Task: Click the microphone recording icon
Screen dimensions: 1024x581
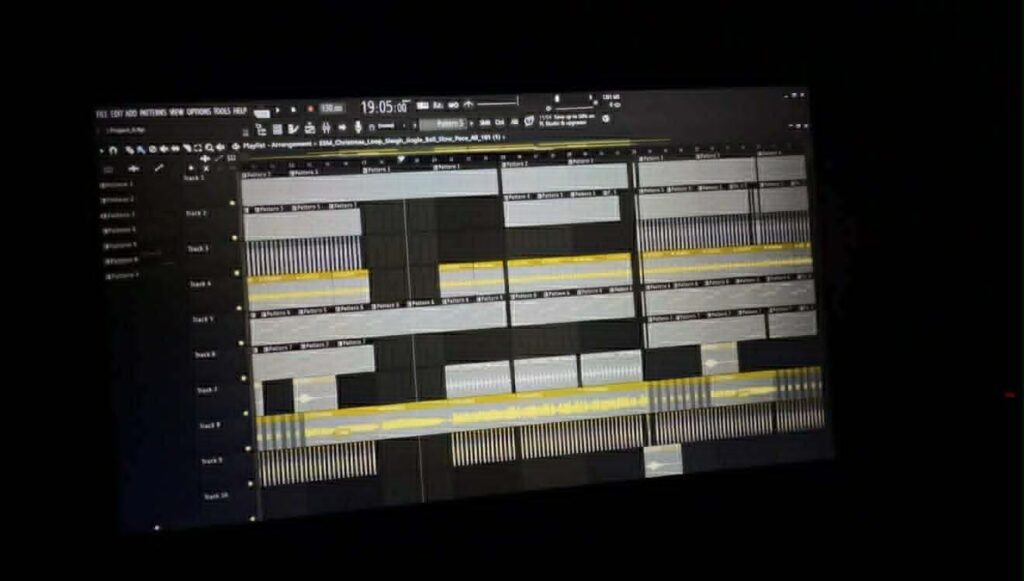Action: [x=357, y=127]
